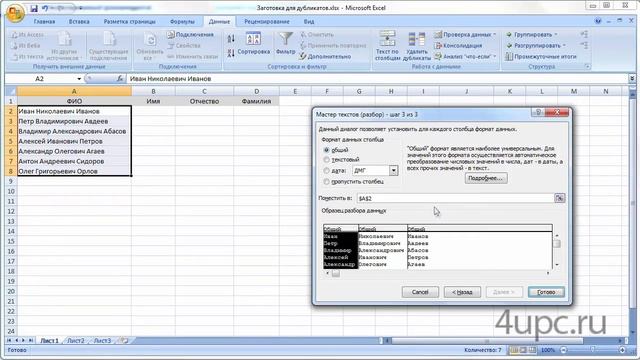The width and height of the screenshot is (640, 360).
Task: Click Подробнее button
Action: click(x=486, y=178)
